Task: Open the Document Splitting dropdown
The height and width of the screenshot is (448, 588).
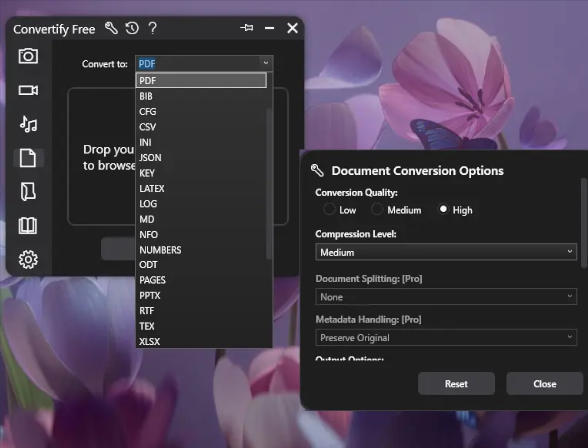Action: pyautogui.click(x=446, y=297)
